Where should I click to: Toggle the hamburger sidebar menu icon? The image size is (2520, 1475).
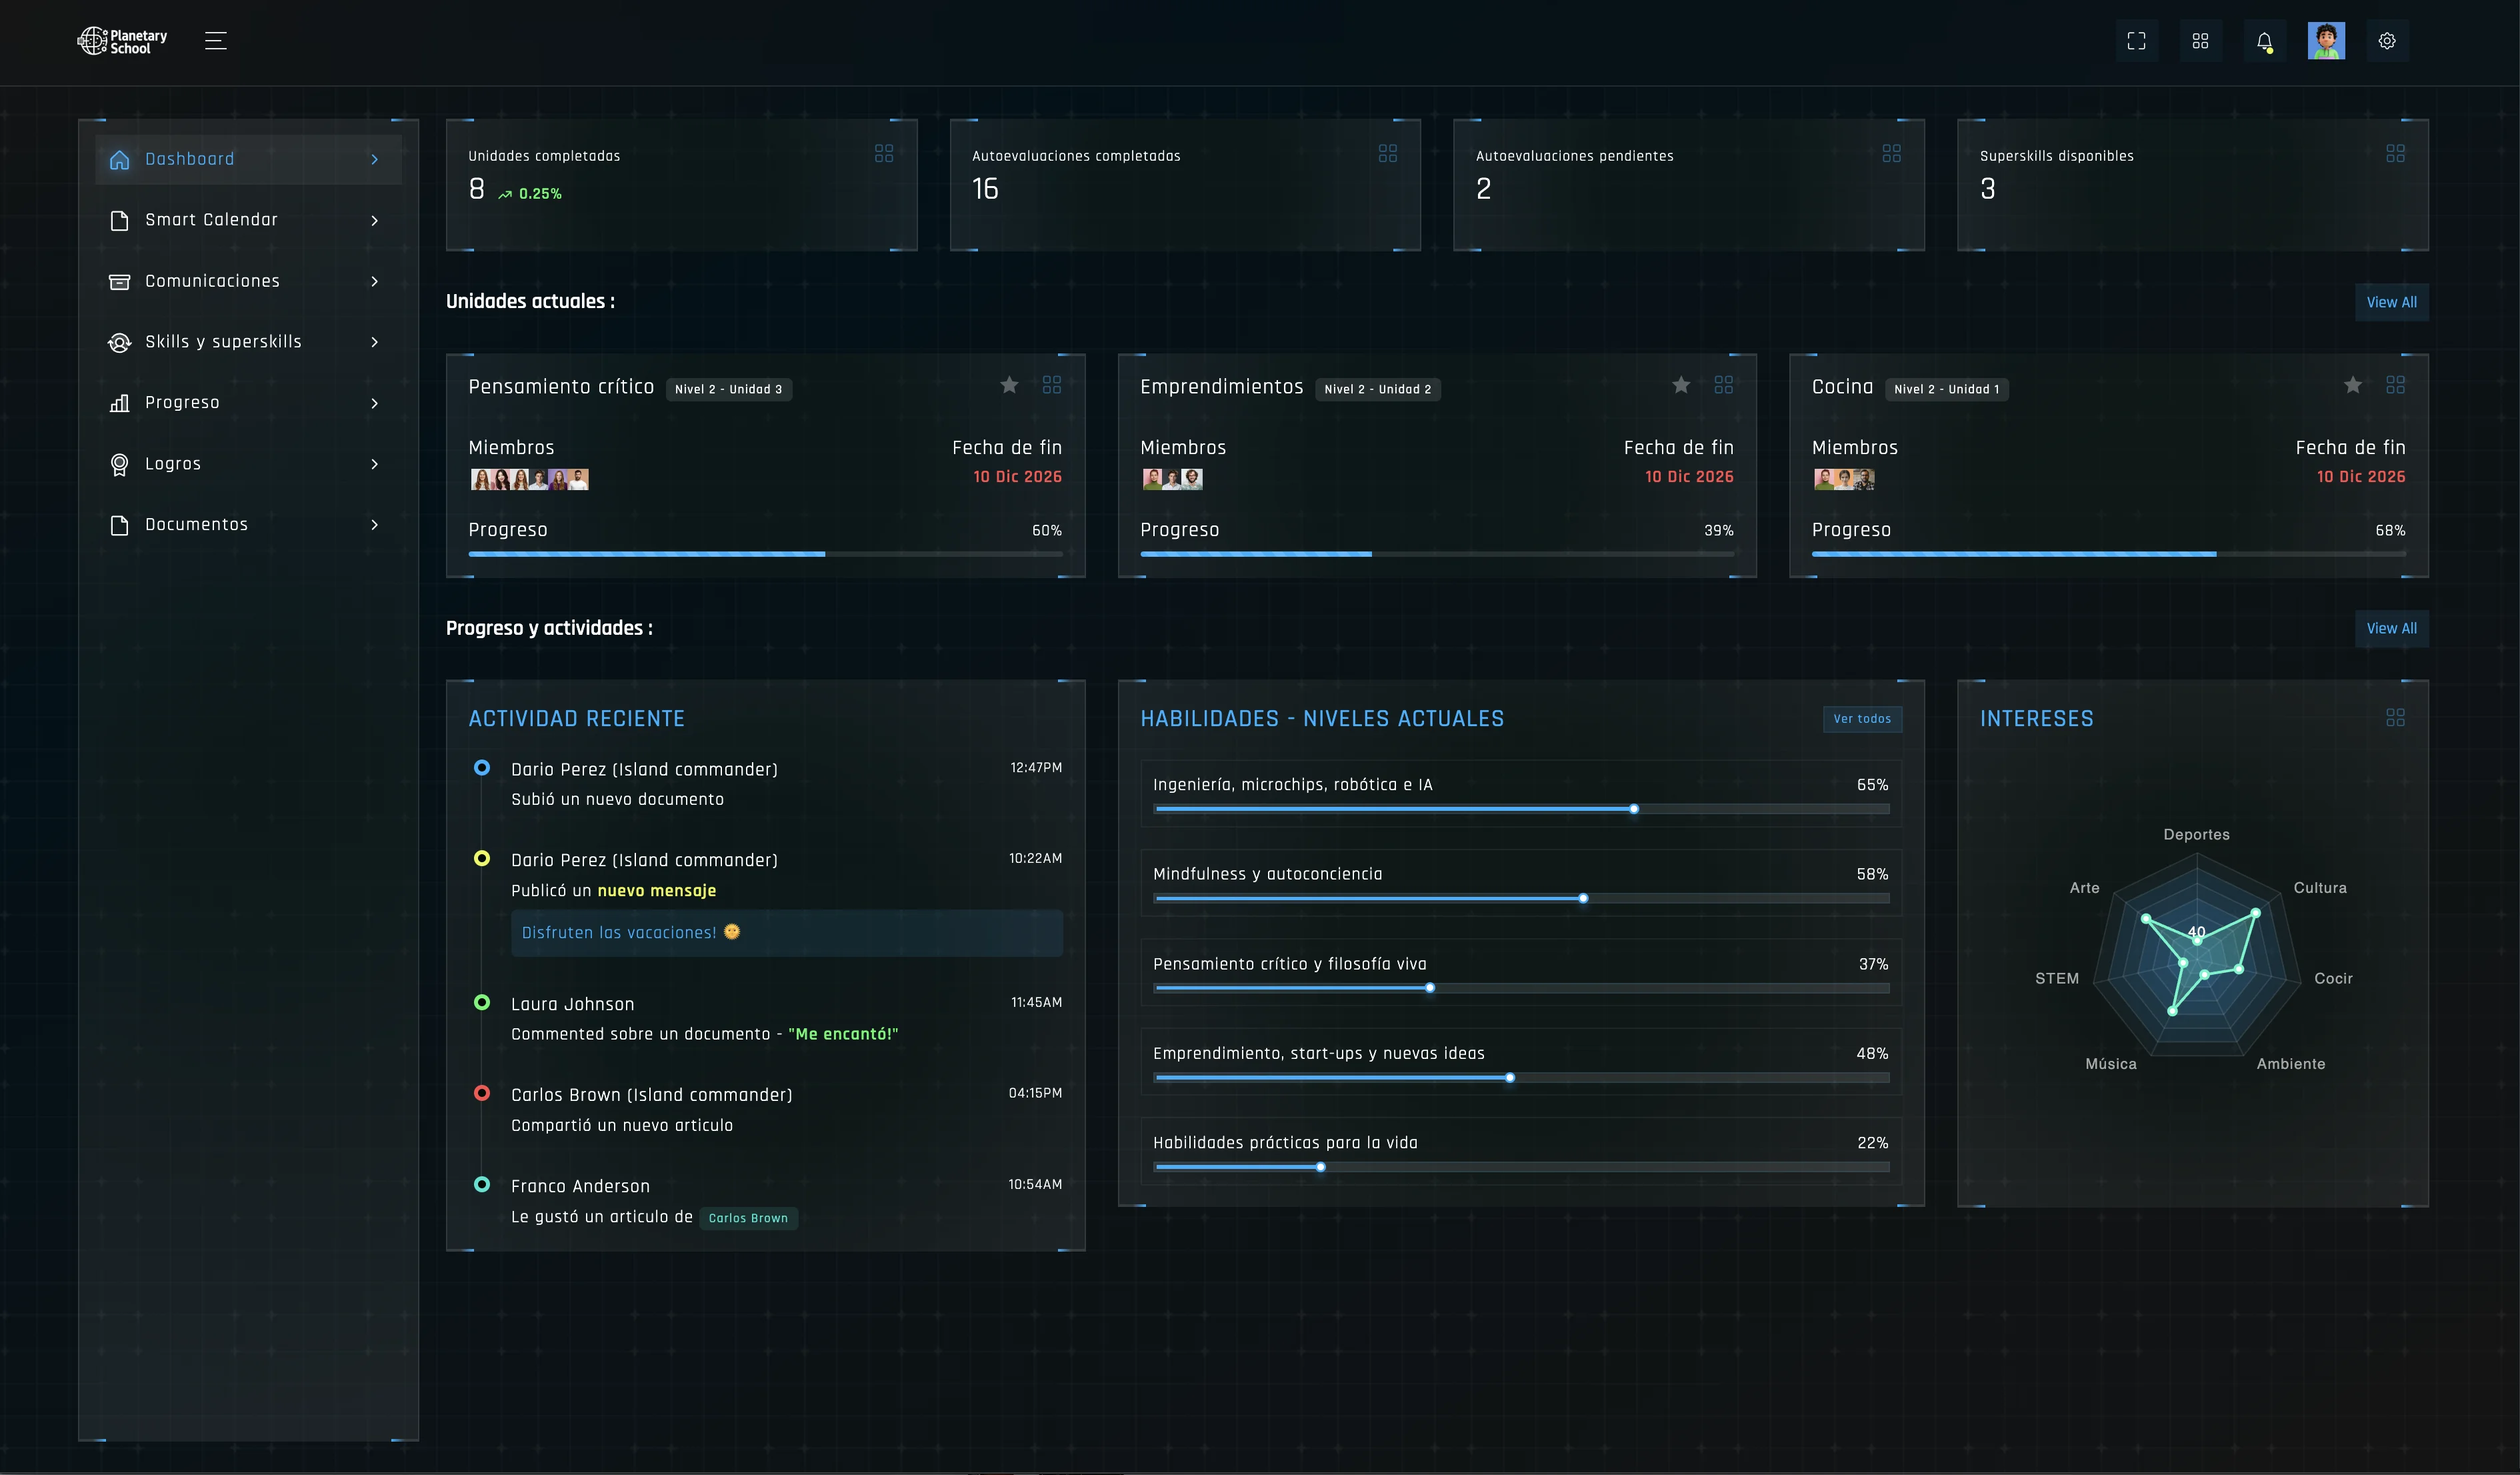(216, 41)
